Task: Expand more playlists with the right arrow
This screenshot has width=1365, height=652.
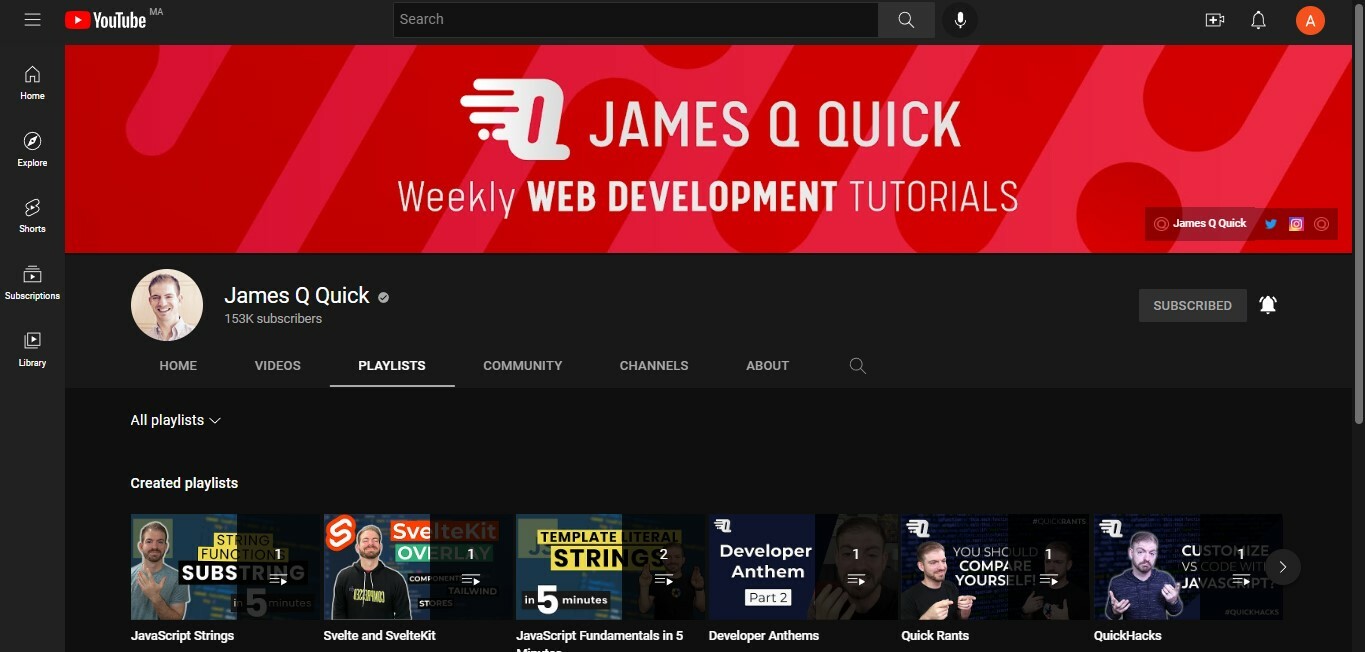Action: coord(1283,567)
